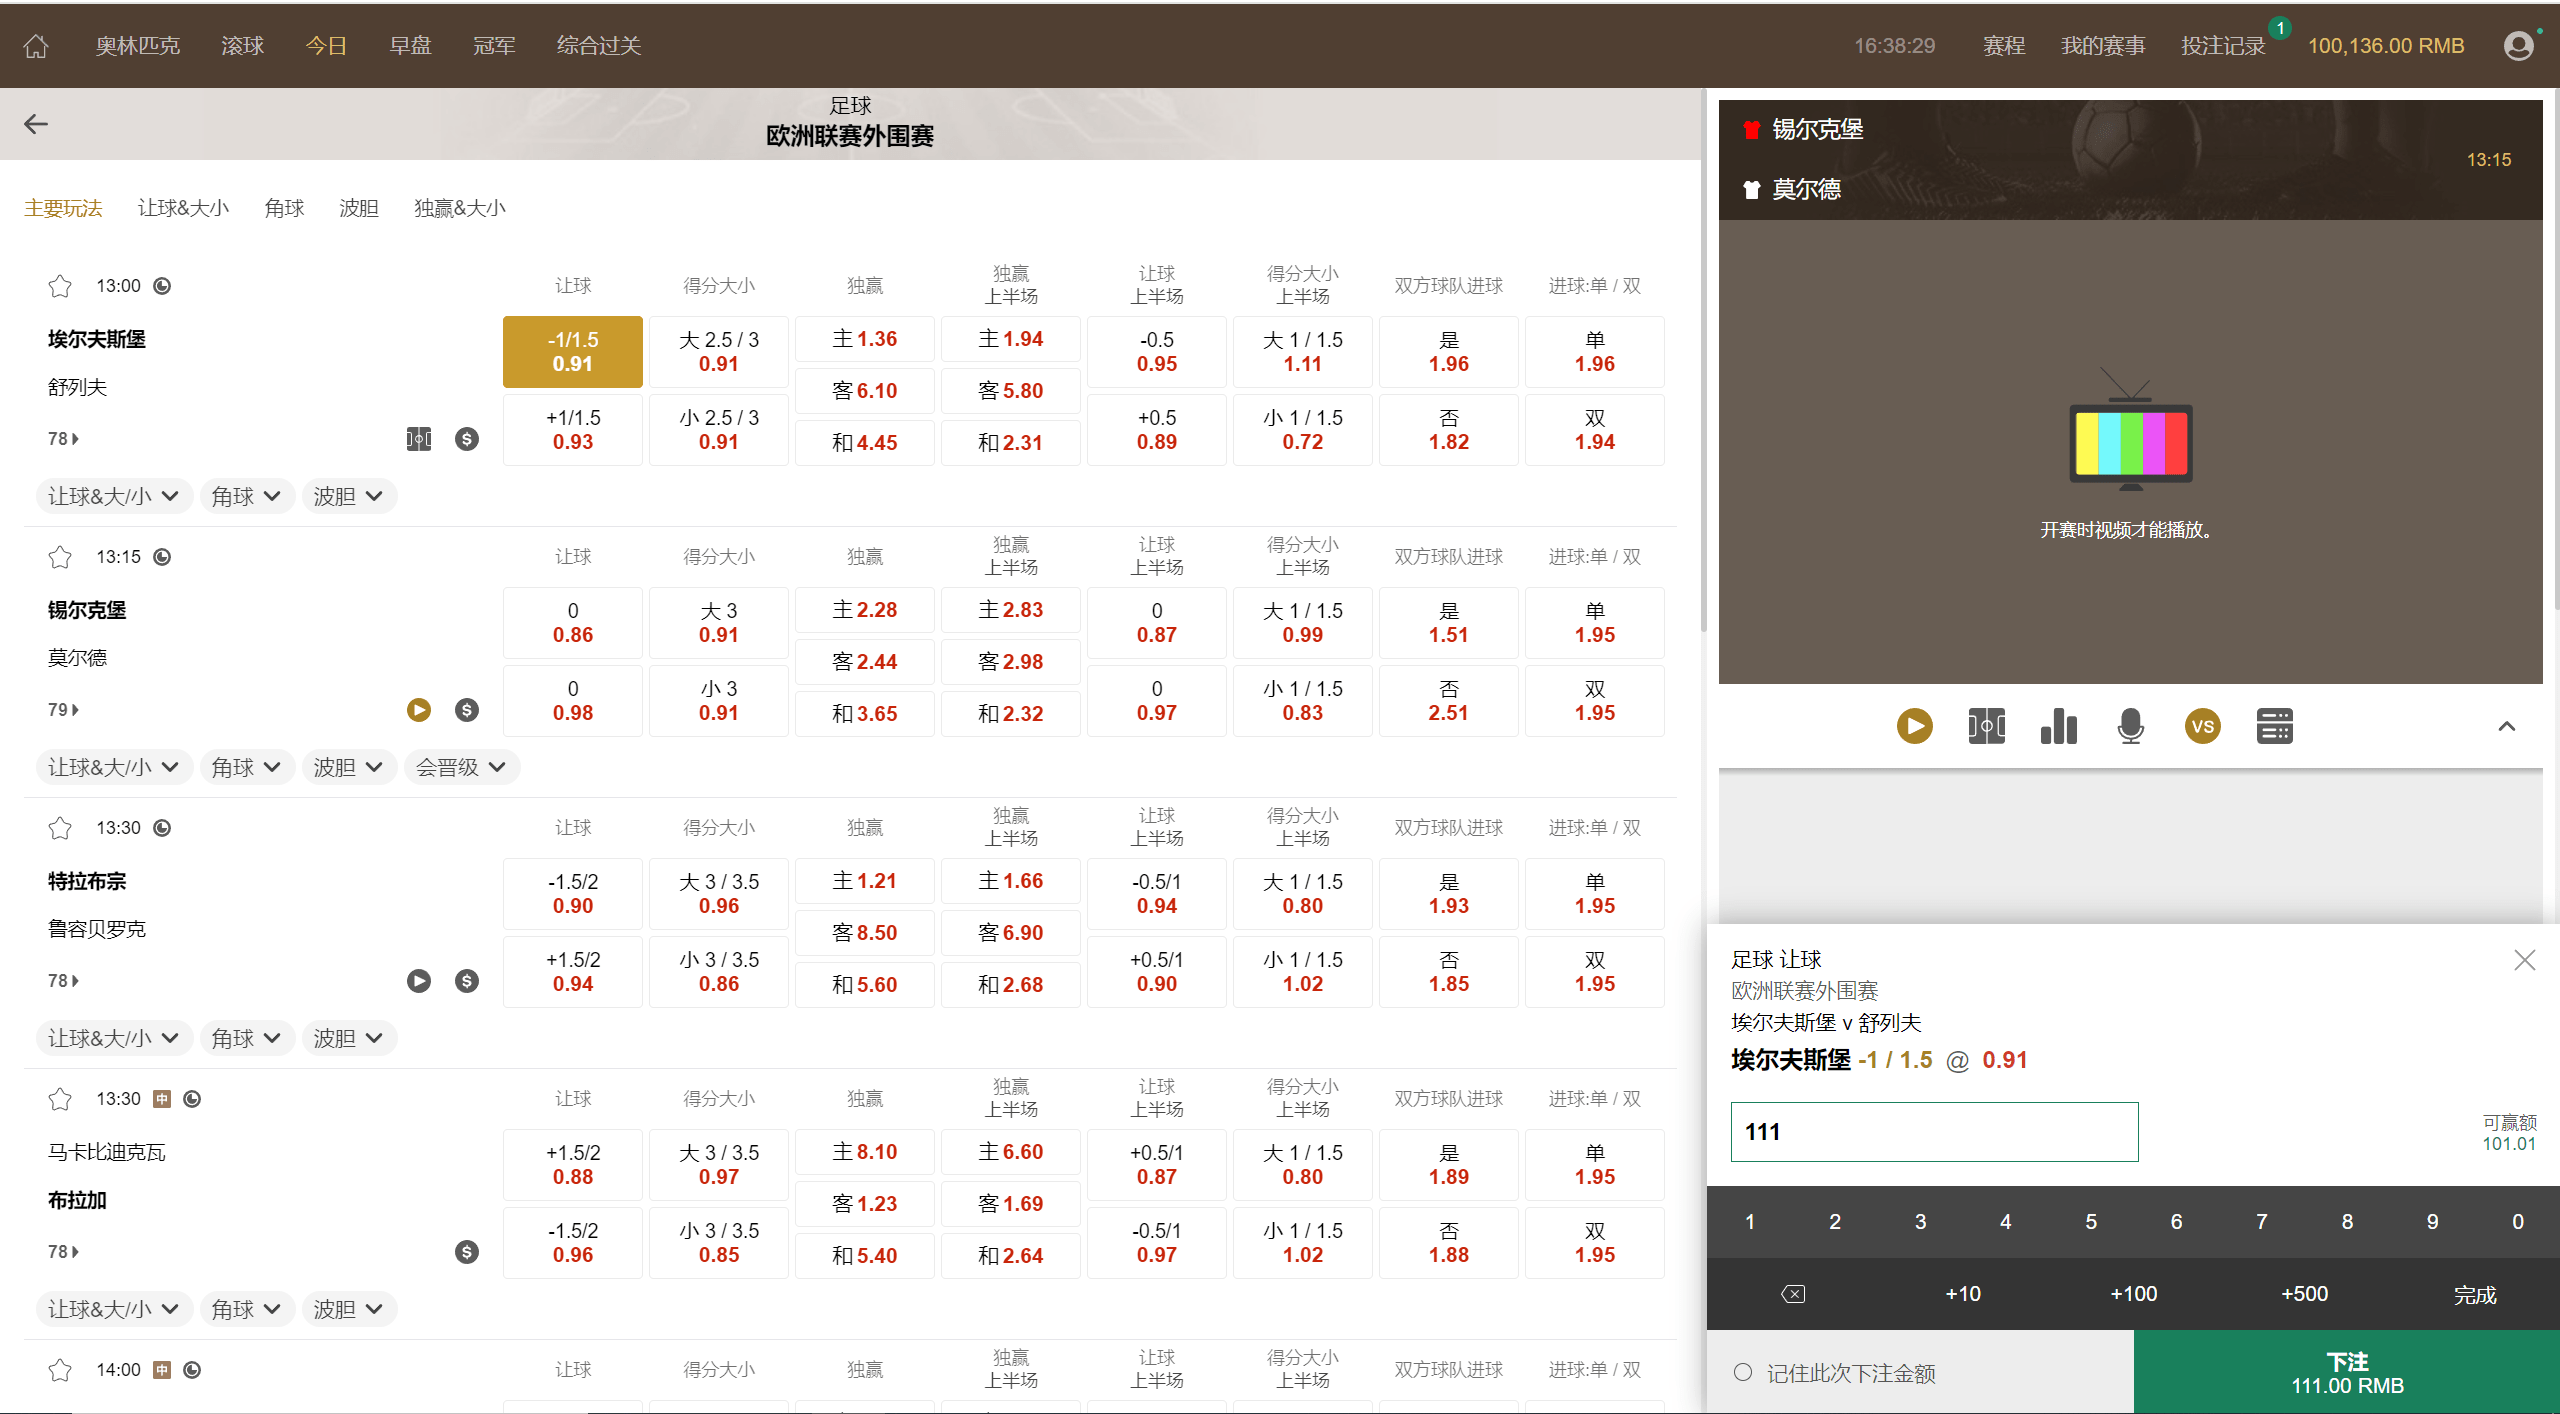Click the home icon in top navigation
Image resolution: width=2560 pixels, height=1414 pixels.
[36, 46]
